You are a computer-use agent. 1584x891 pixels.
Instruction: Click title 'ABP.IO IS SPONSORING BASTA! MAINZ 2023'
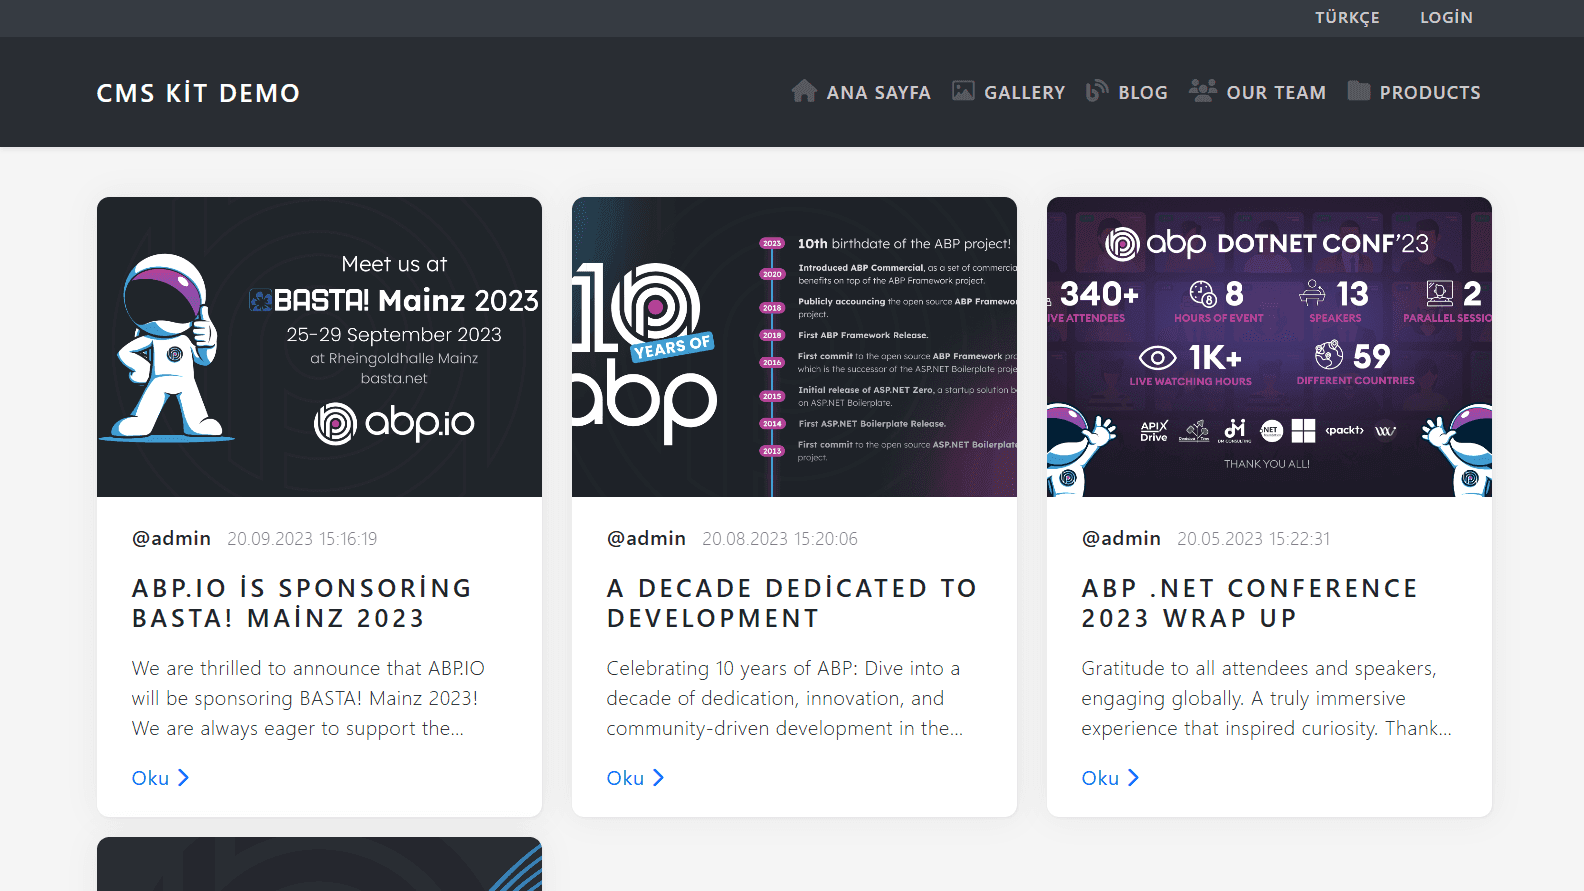click(x=302, y=603)
